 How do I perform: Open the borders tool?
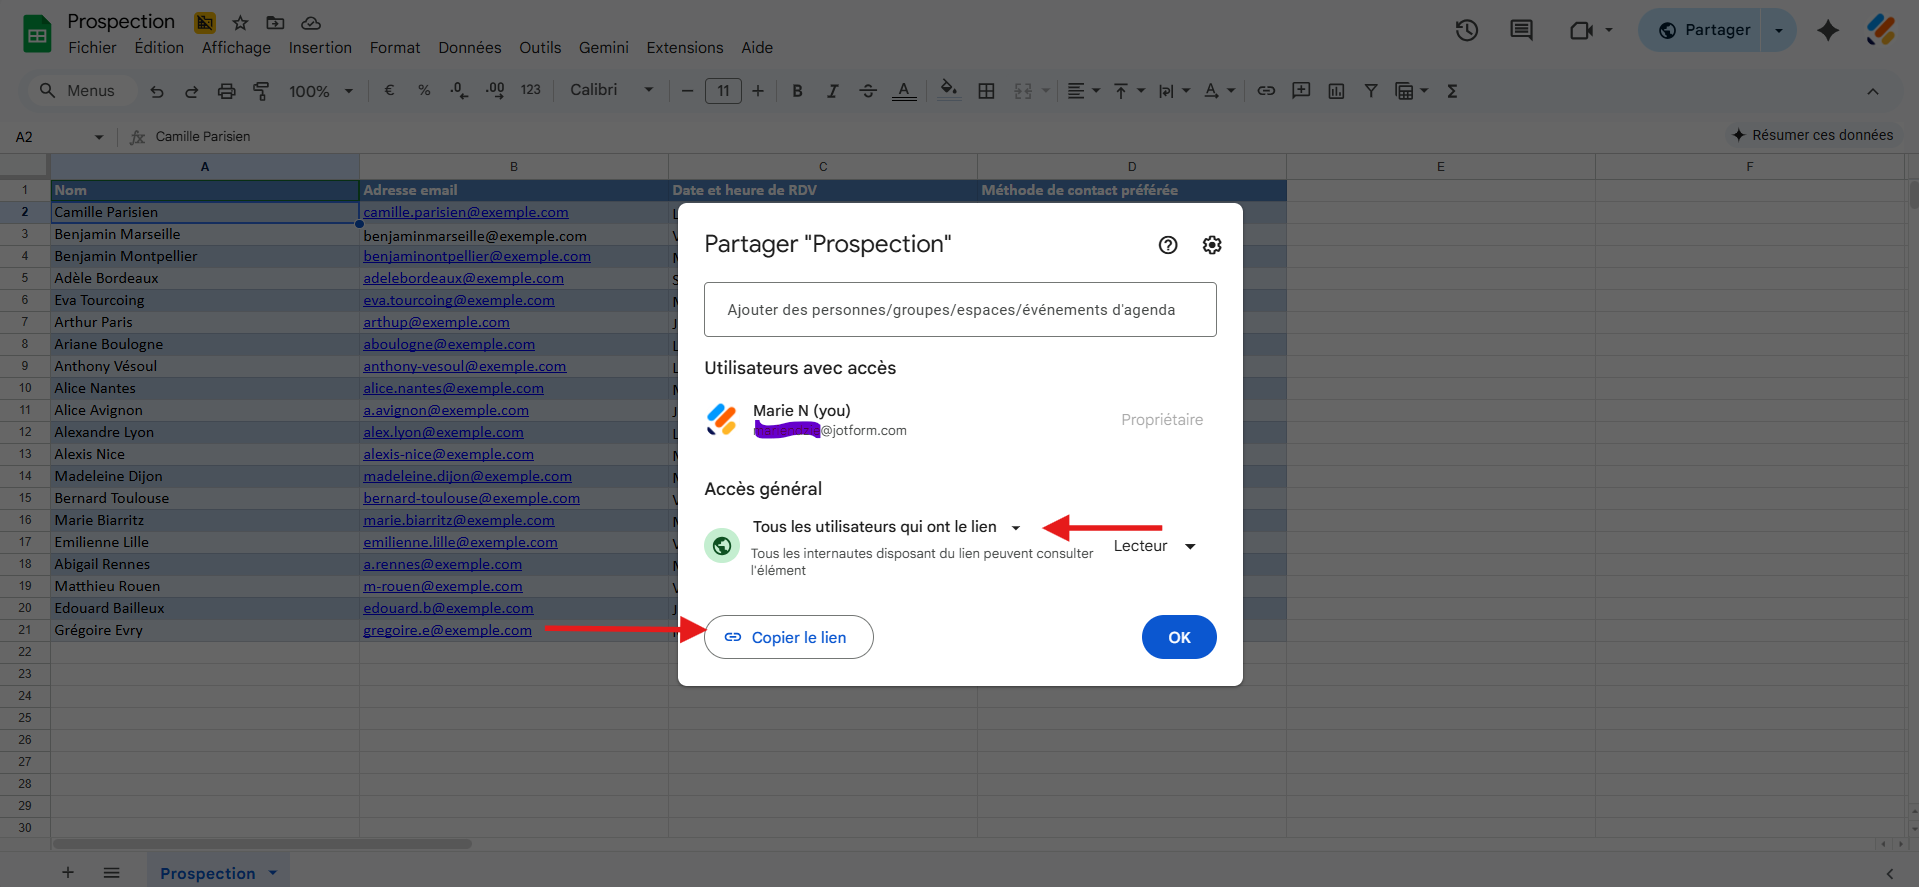(986, 91)
